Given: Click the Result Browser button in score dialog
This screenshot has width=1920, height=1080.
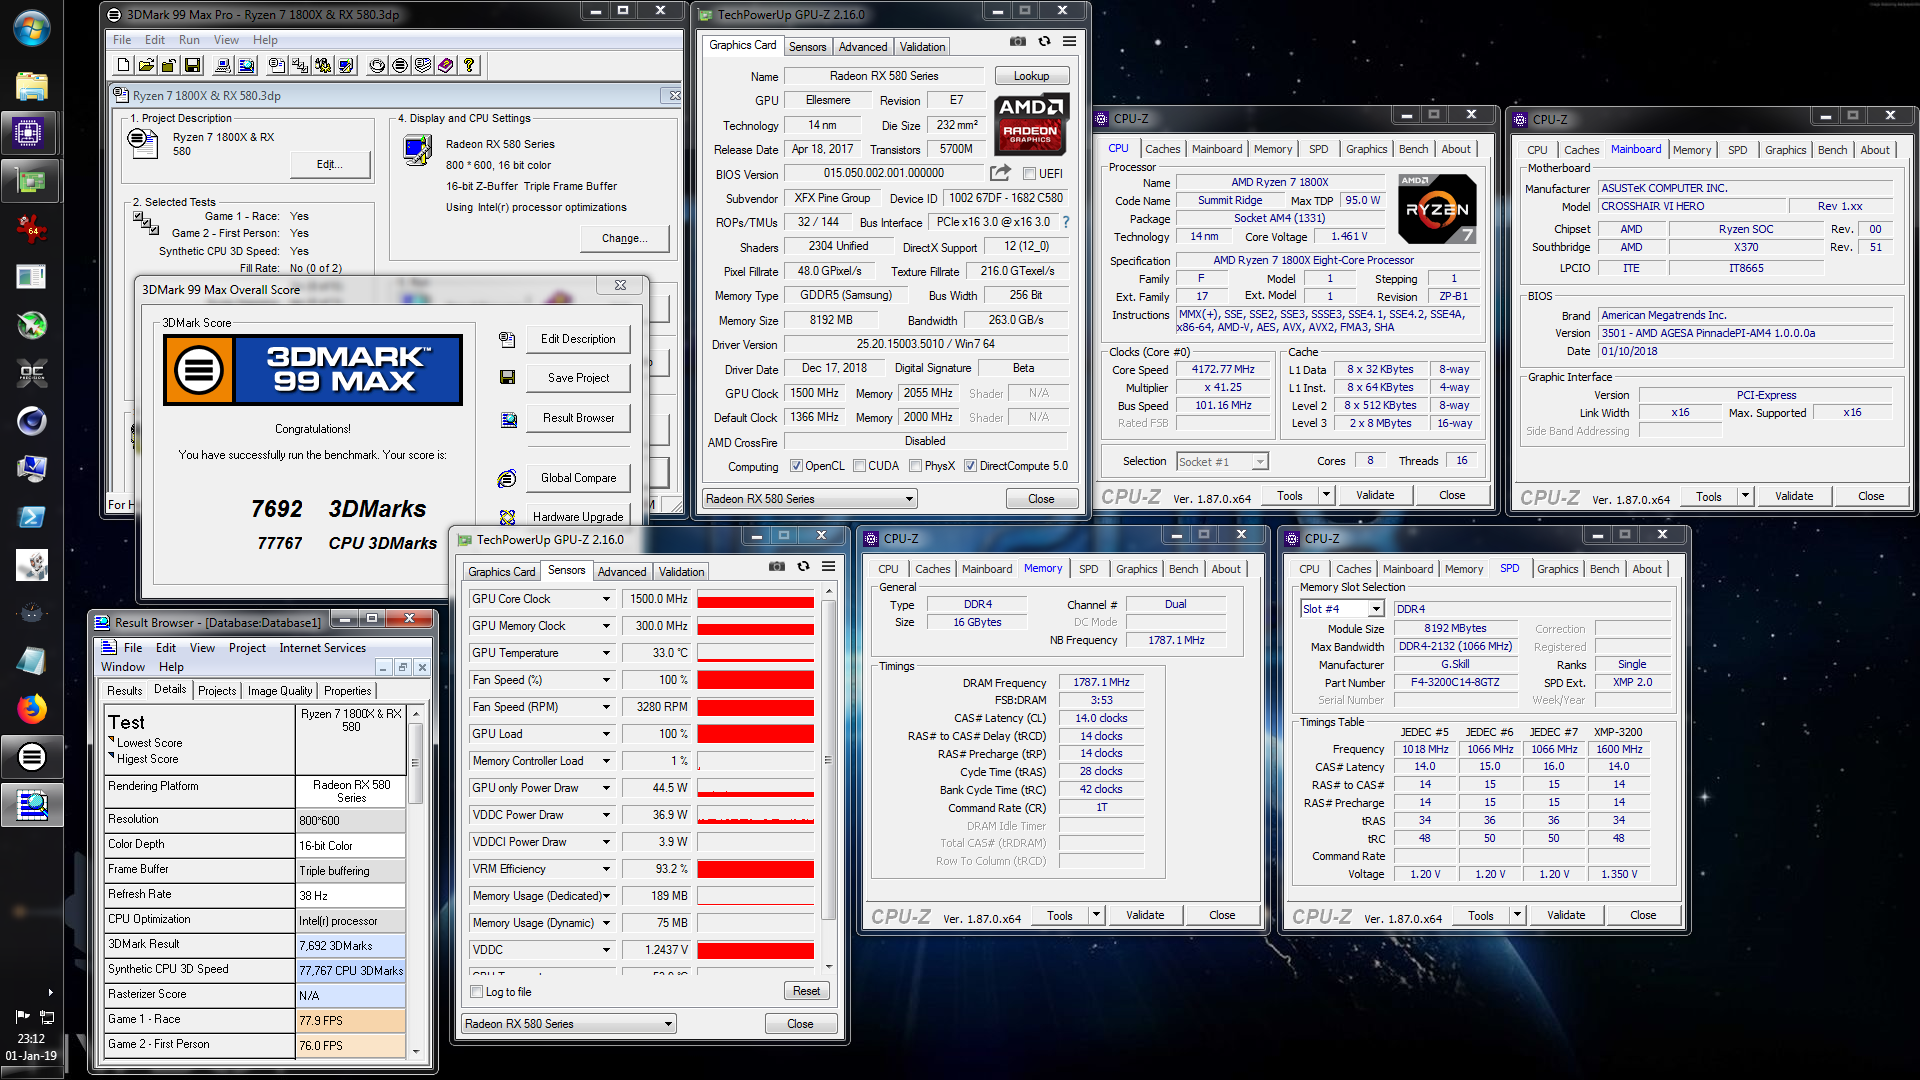Looking at the screenshot, I should tap(578, 418).
